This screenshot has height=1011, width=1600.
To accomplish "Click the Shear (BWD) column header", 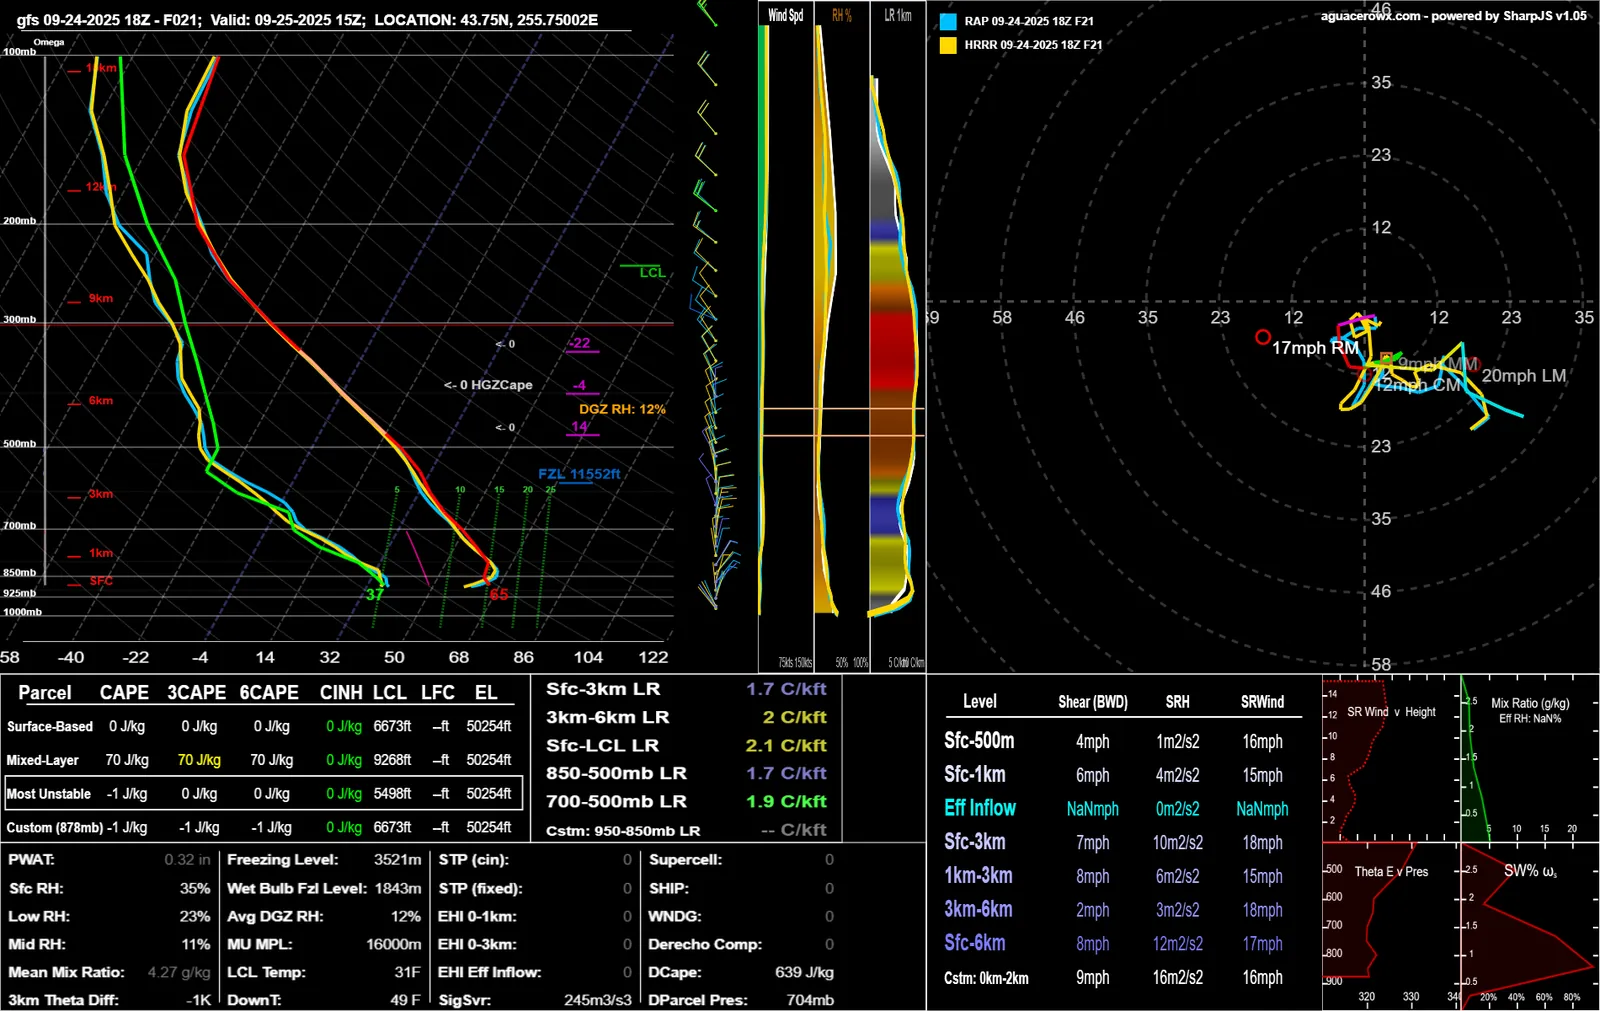I will tap(1093, 702).
